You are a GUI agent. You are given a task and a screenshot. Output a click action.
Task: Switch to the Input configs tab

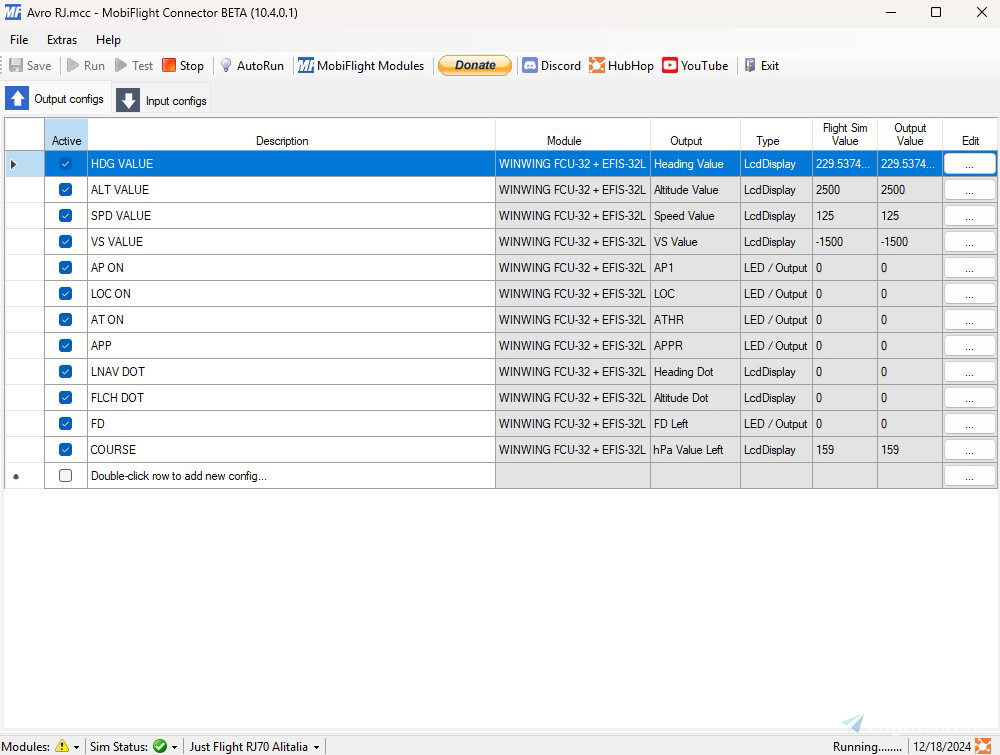click(x=162, y=100)
